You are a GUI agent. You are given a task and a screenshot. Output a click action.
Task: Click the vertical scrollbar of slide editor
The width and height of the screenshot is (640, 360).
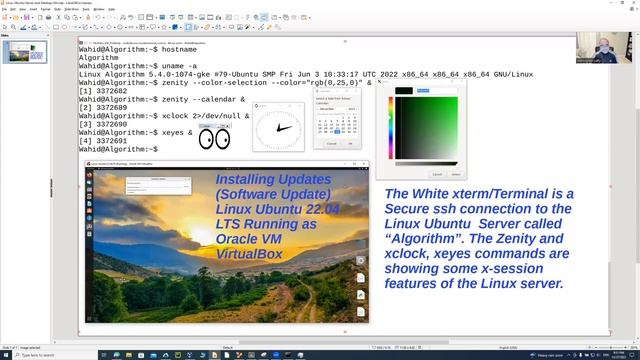click(637, 186)
